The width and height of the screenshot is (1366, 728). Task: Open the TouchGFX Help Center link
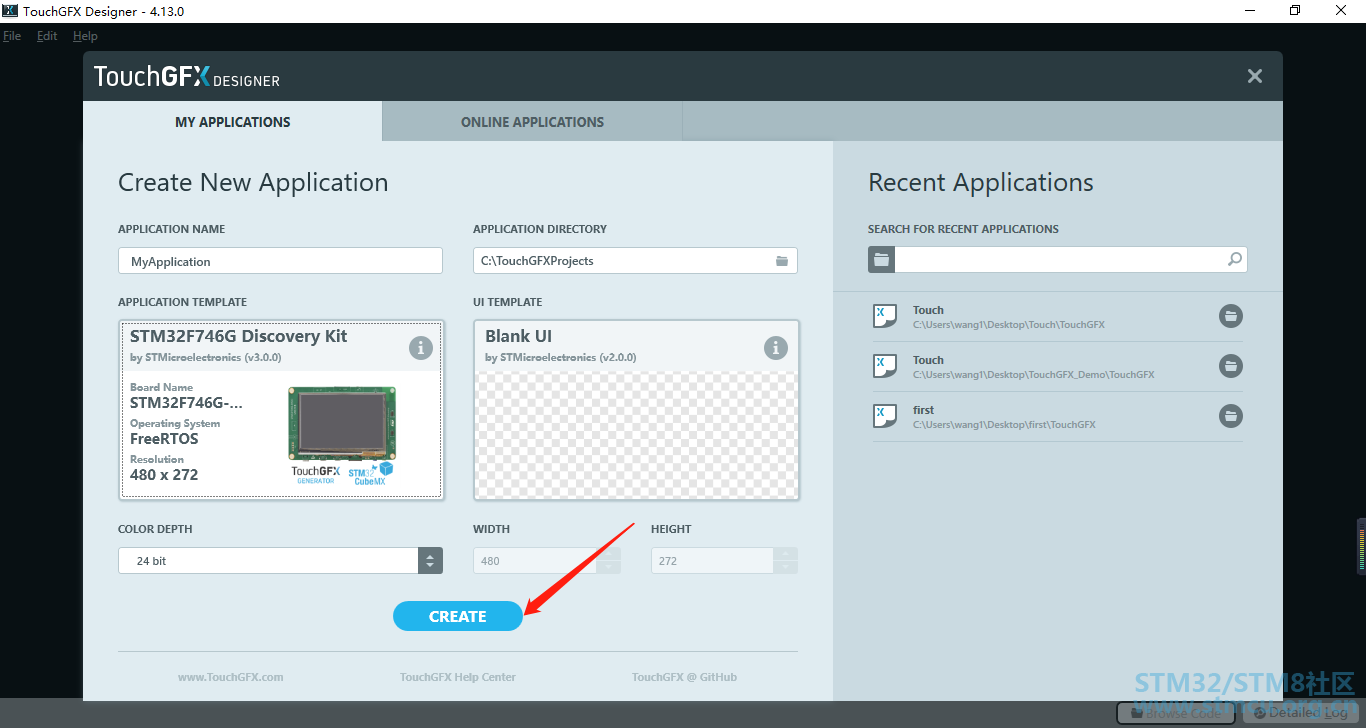pos(458,677)
